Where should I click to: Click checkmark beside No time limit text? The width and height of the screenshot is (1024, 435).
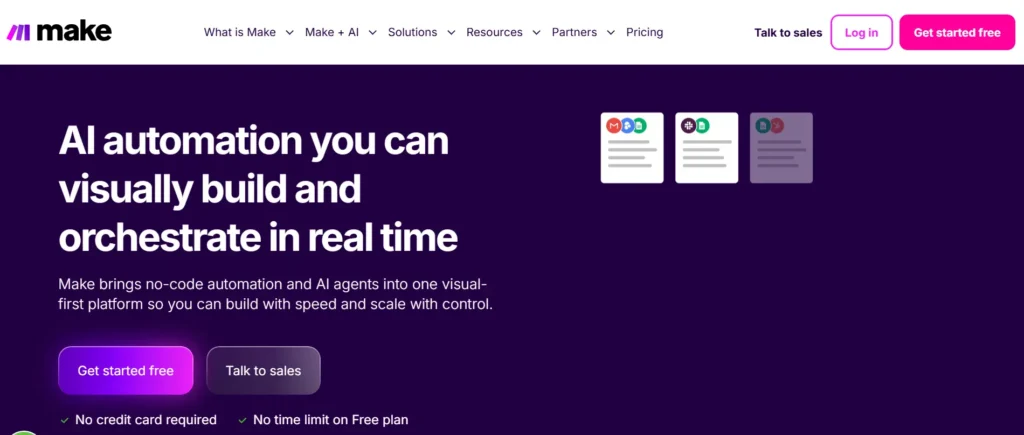coord(242,420)
